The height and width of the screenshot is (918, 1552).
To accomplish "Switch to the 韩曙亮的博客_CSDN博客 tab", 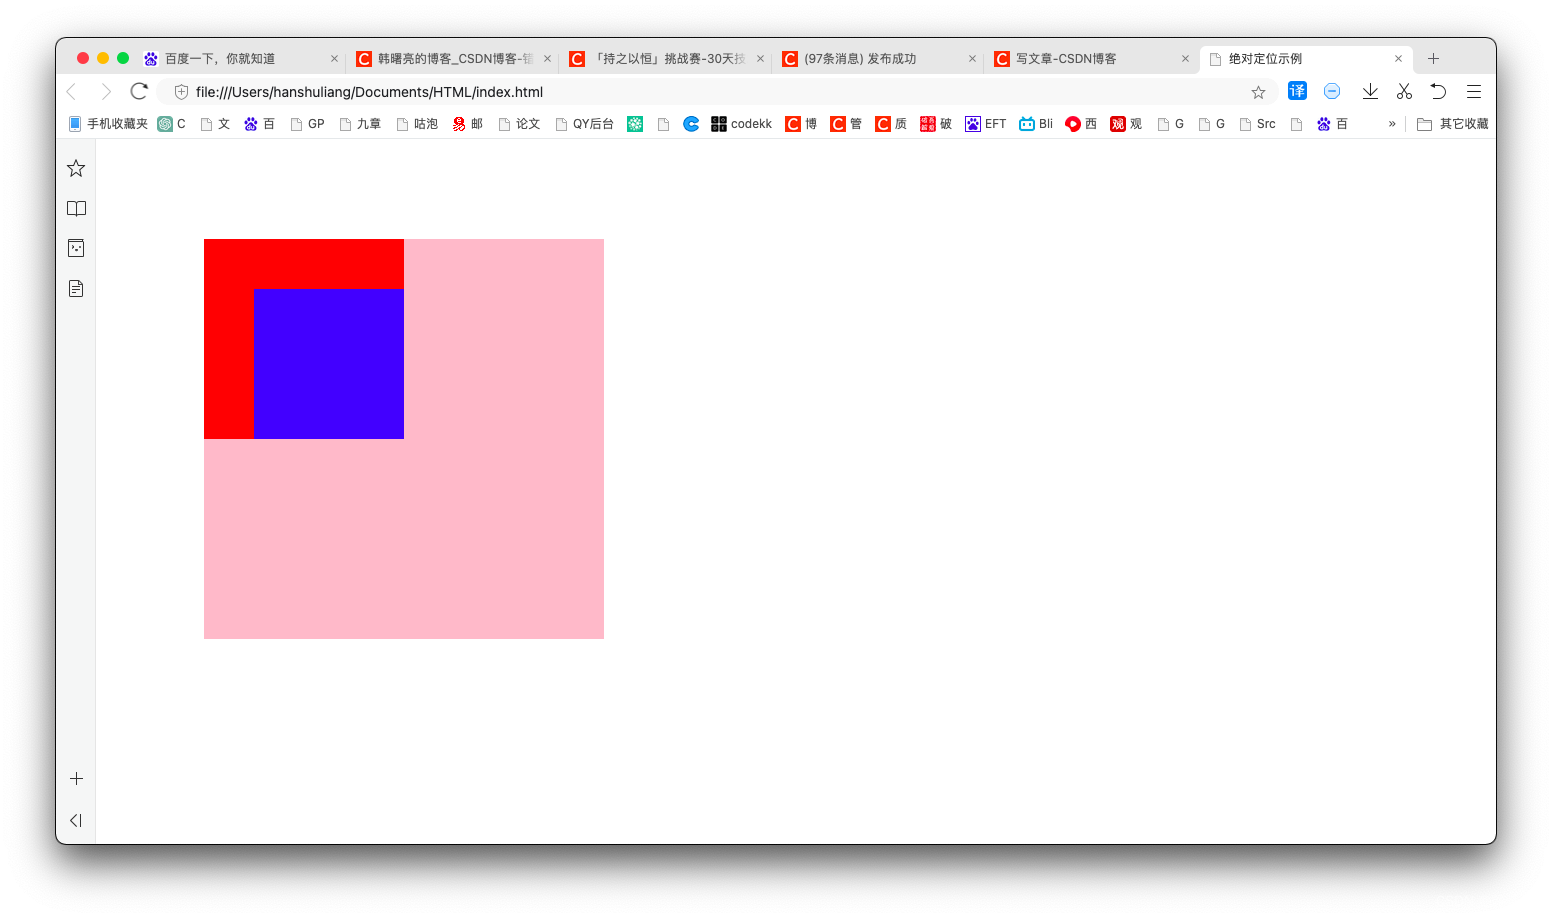I will 452,59.
